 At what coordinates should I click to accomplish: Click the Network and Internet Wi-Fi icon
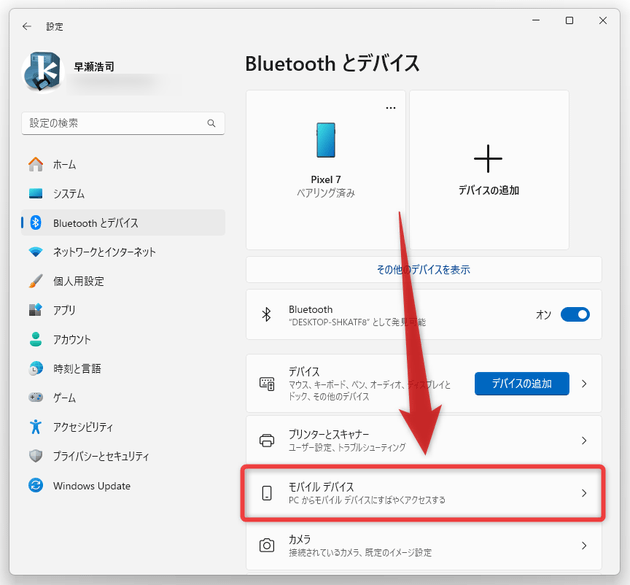coord(36,252)
